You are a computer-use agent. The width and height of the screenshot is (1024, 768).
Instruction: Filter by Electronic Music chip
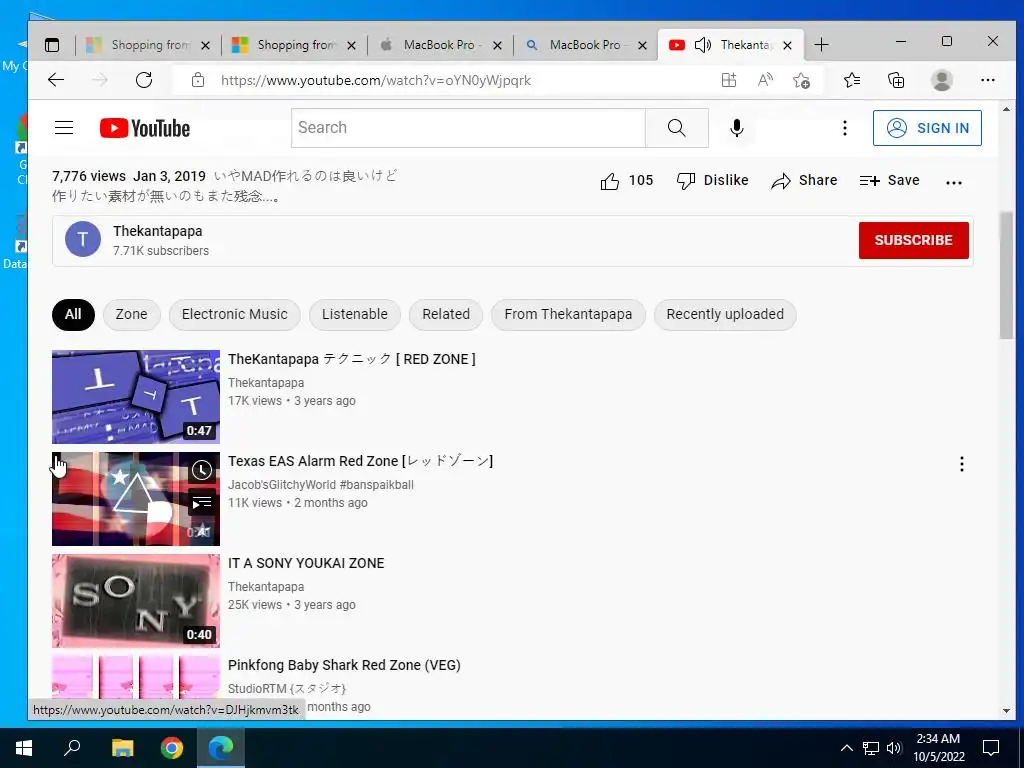point(234,314)
